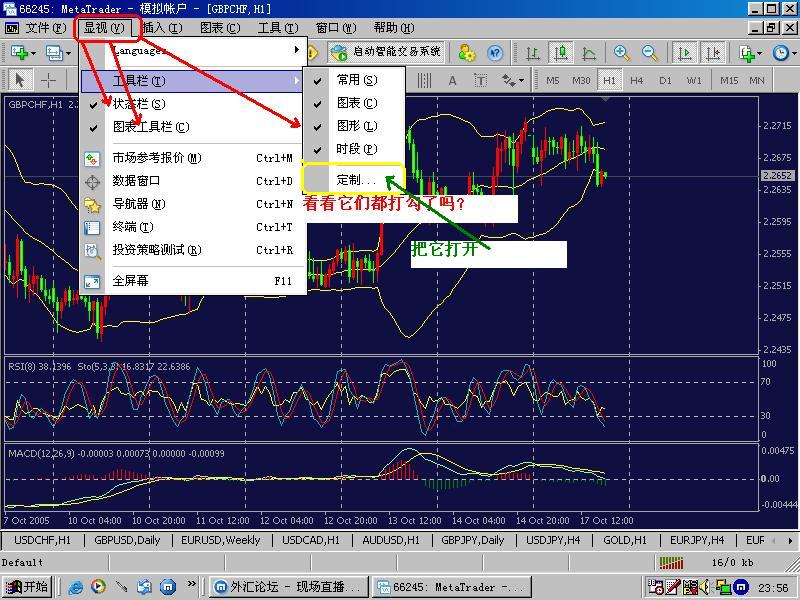800x600 pixels.
Task: Click the help question mark icon
Action: coord(494,53)
